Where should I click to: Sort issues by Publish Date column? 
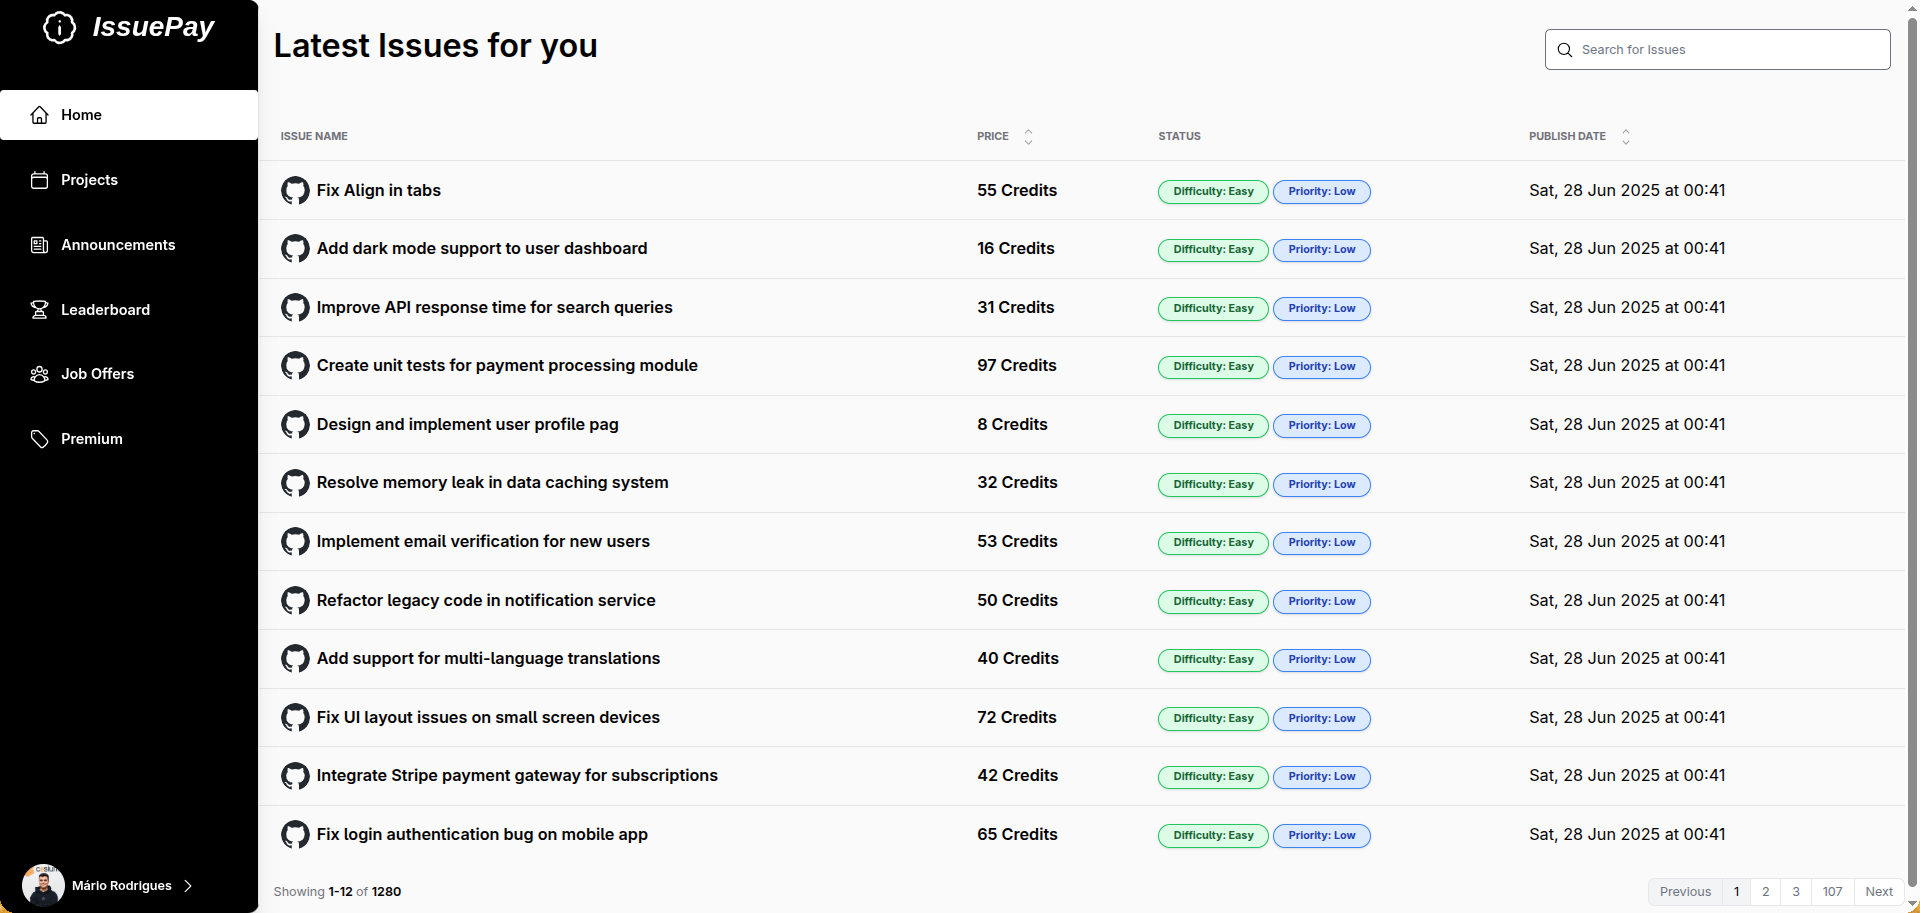pyautogui.click(x=1625, y=137)
